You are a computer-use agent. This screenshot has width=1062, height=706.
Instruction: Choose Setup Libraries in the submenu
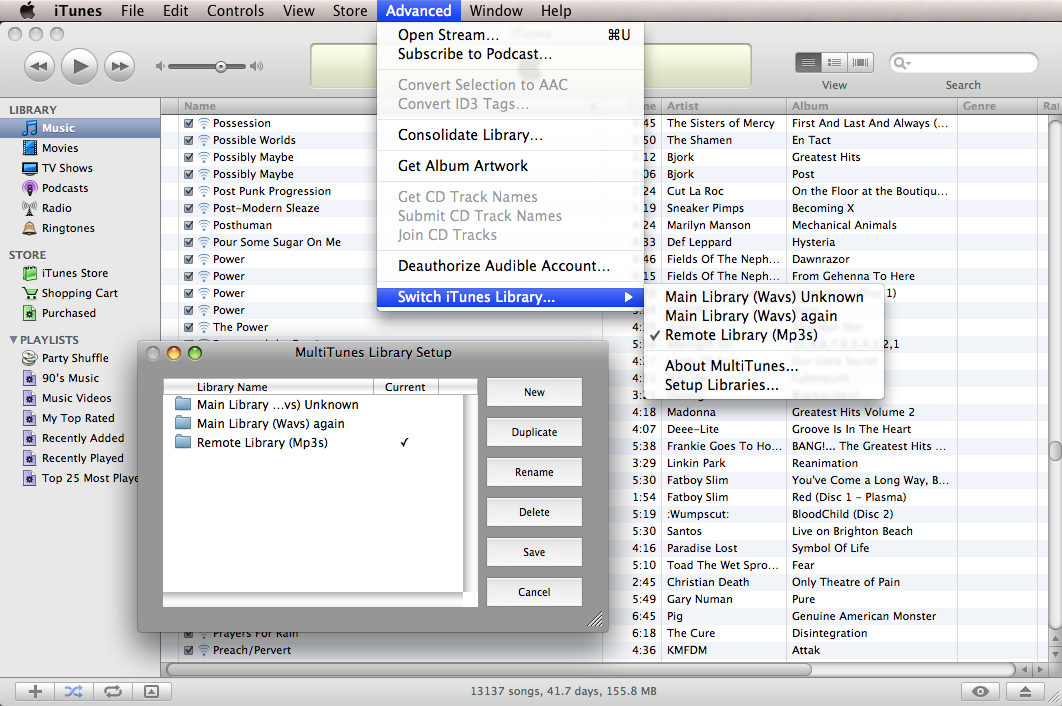point(765,385)
